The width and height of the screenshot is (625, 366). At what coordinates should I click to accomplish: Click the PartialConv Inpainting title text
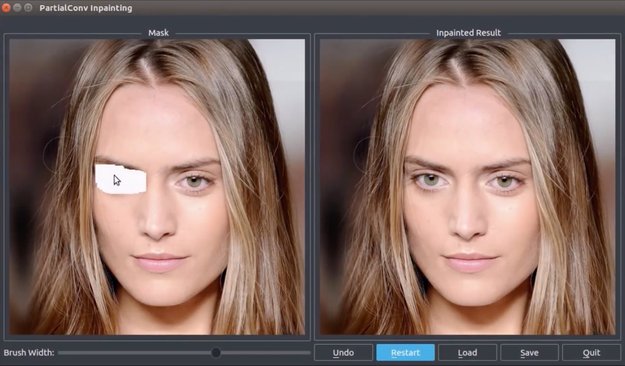click(x=86, y=8)
